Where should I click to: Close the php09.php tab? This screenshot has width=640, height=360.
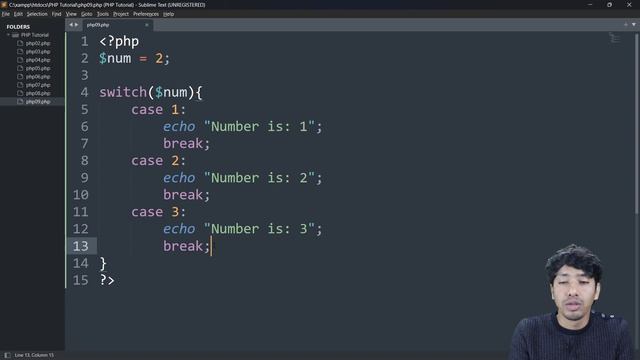(147, 25)
